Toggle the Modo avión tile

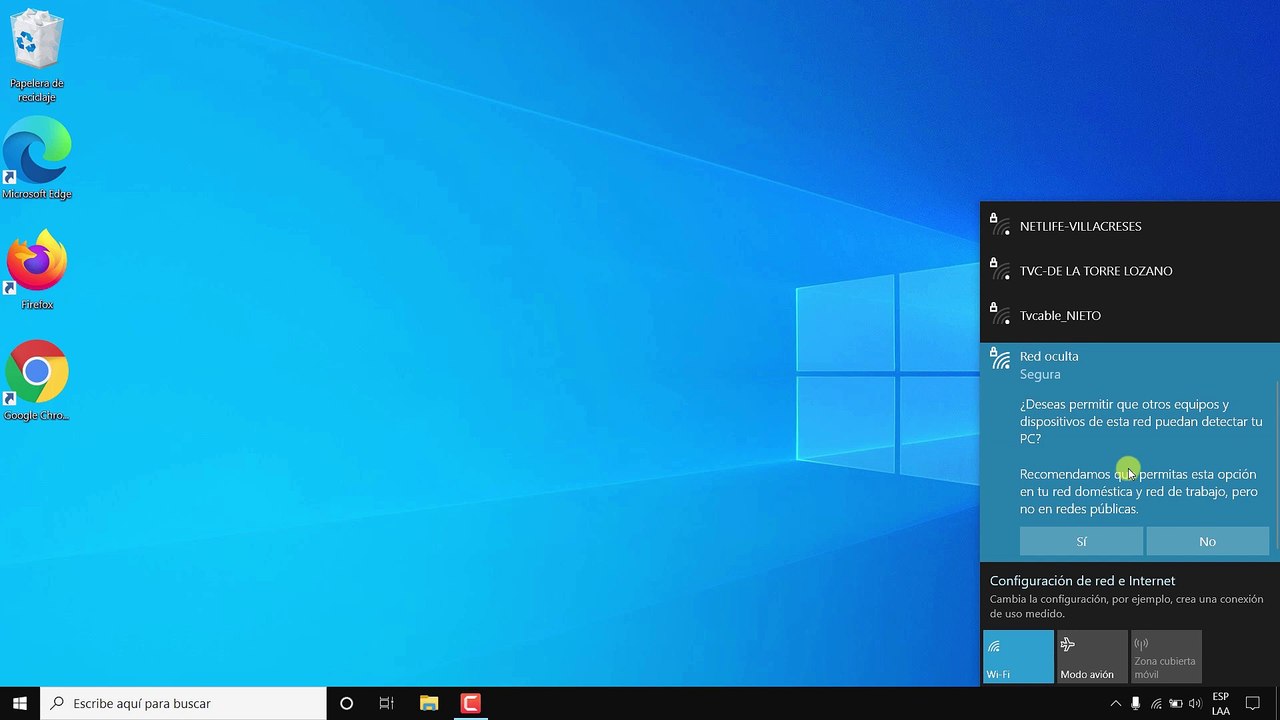pyautogui.click(x=1092, y=656)
